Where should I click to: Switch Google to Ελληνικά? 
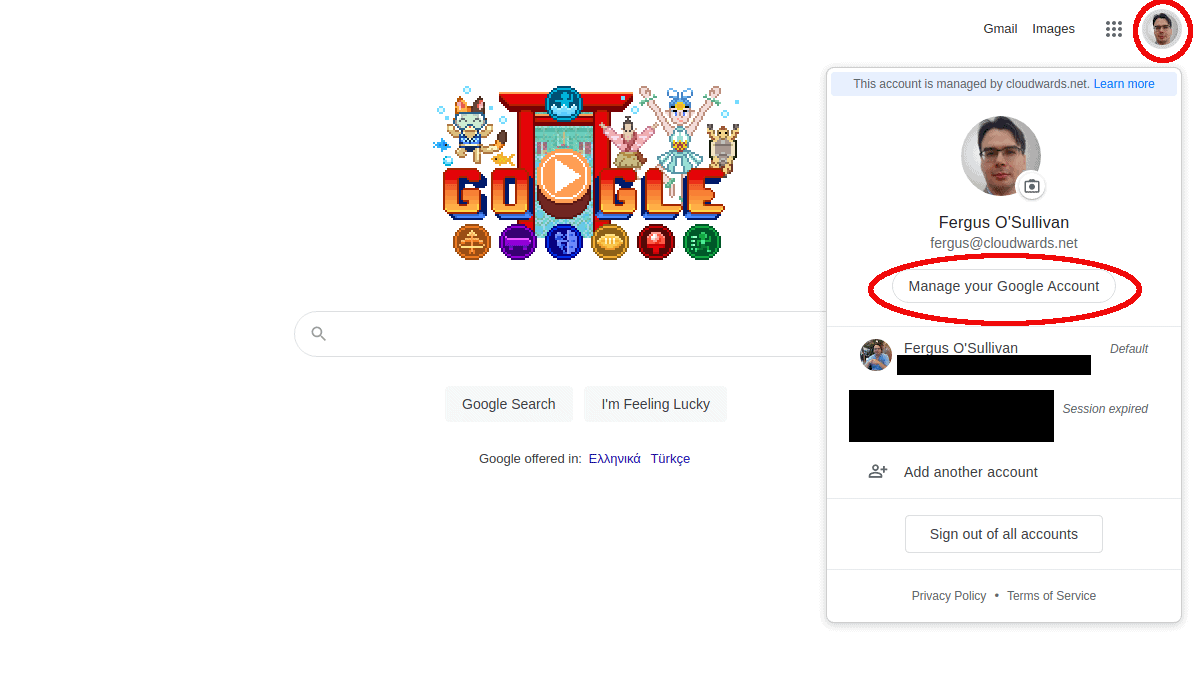615,459
